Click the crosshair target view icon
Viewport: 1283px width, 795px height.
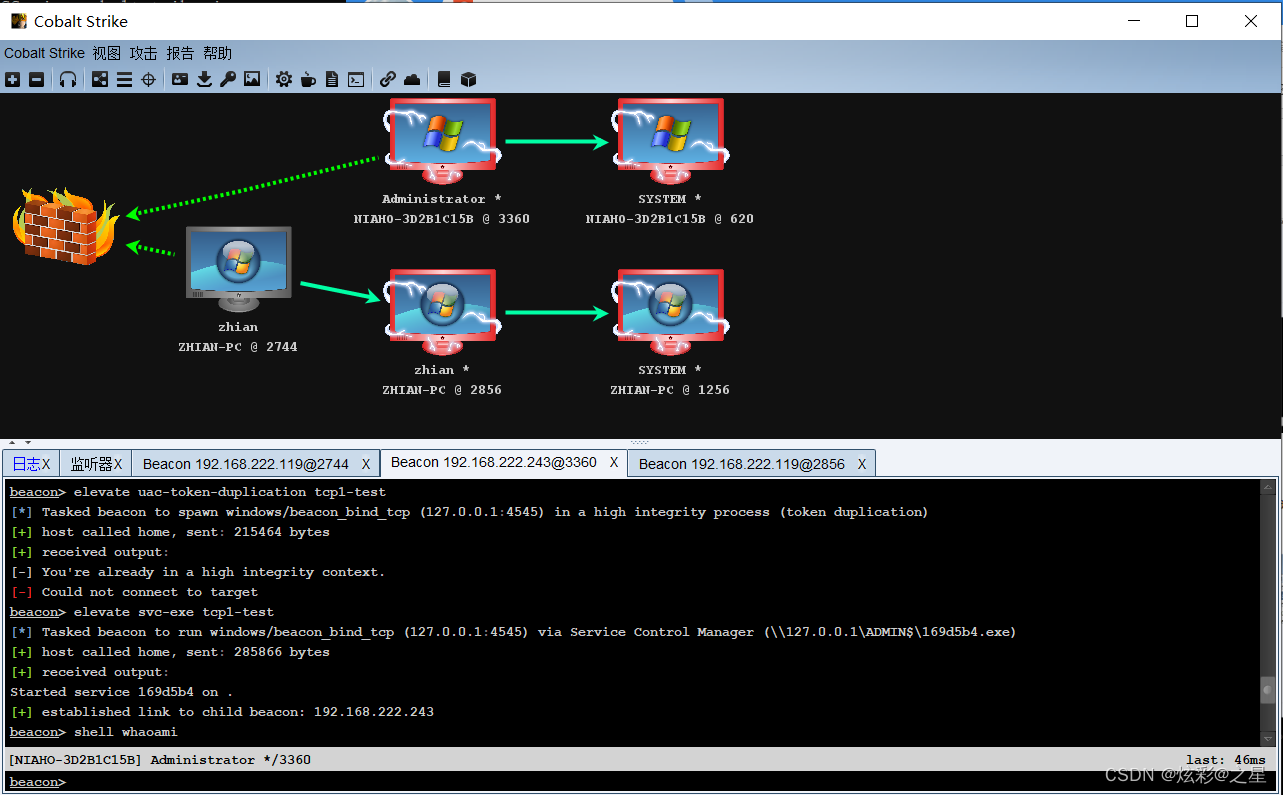click(x=148, y=79)
